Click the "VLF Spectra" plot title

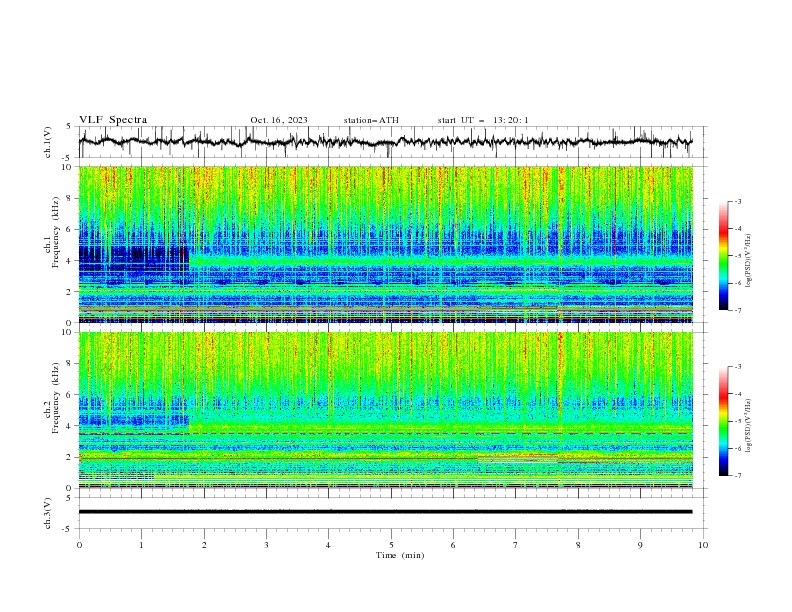click(113, 120)
